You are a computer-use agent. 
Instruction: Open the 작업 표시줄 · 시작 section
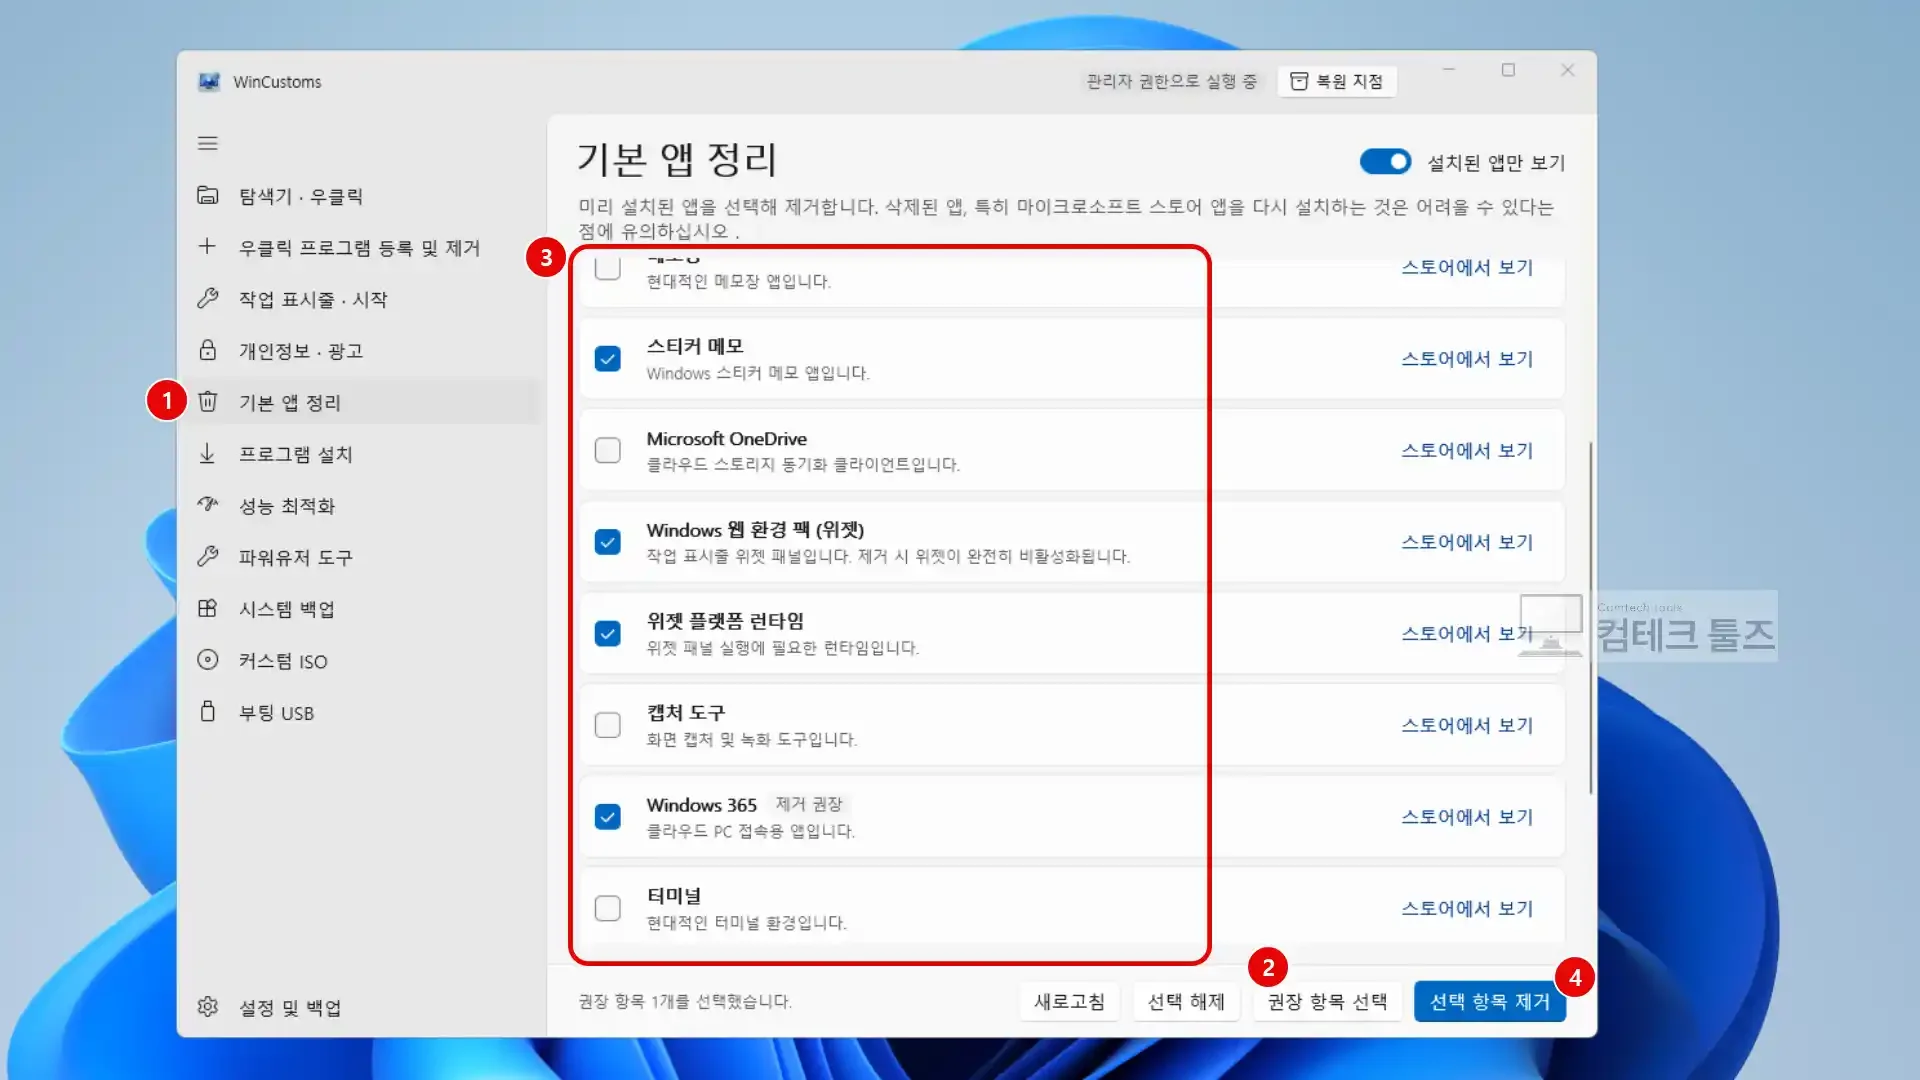360,299
